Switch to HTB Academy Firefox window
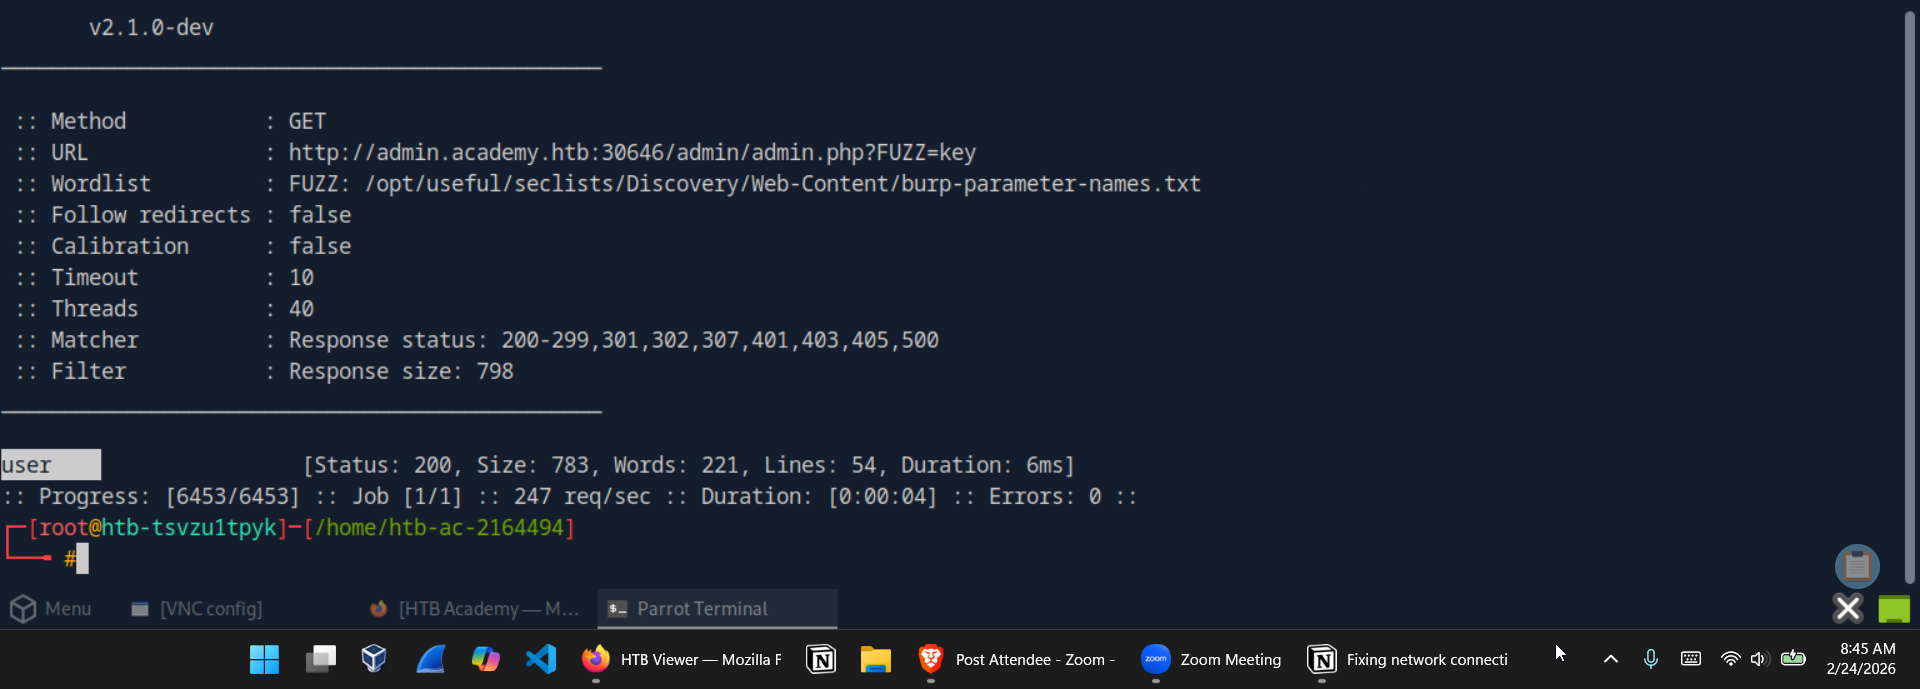 click(474, 609)
